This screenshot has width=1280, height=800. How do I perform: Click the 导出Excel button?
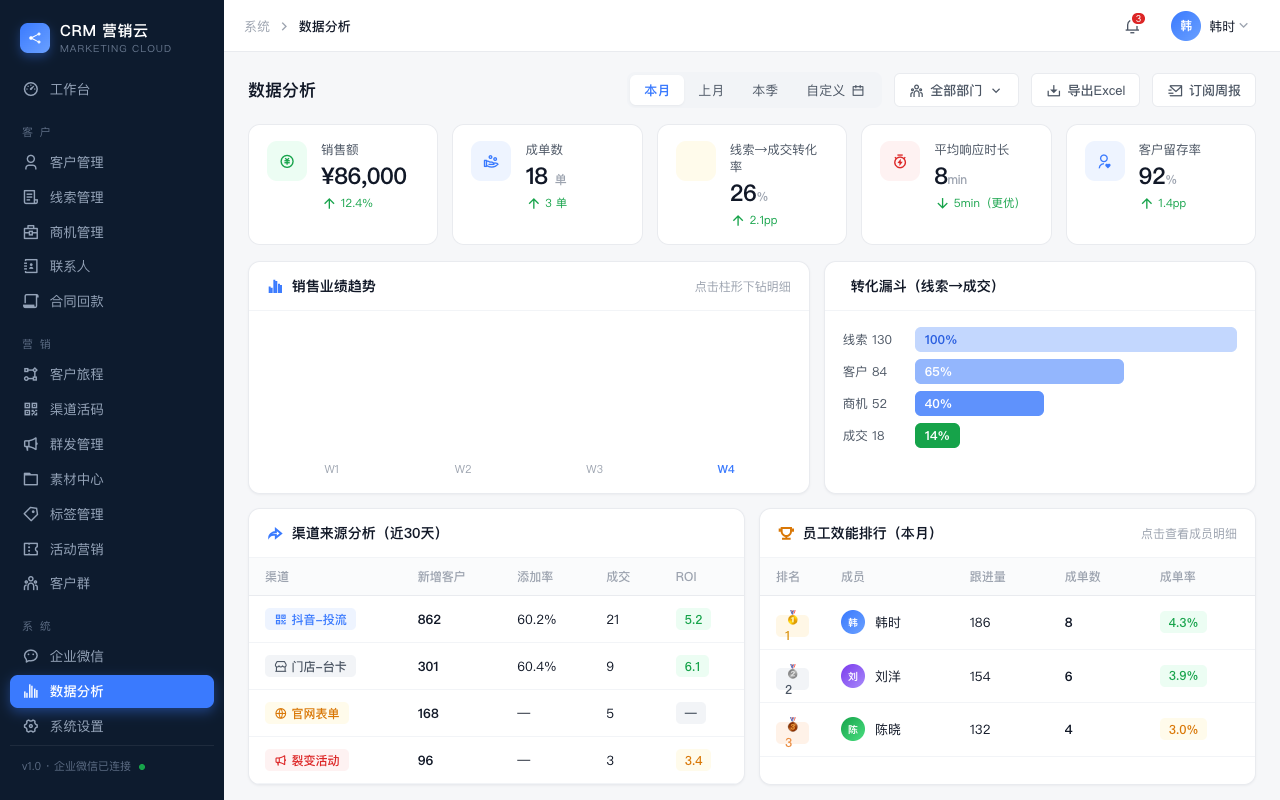point(1085,90)
